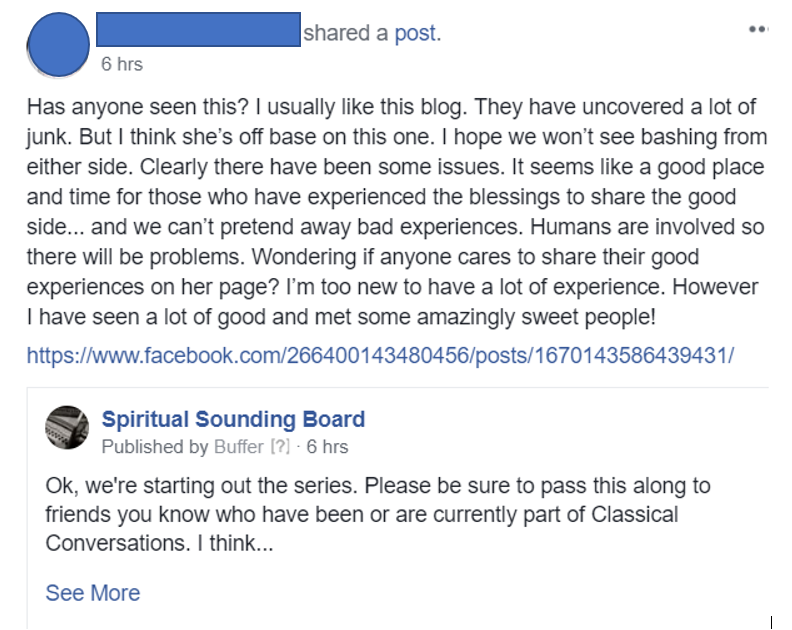Screen dimensions: 792x630
Task: Click "Classical Conversations" in the shared post preview
Action: tap(600, 515)
